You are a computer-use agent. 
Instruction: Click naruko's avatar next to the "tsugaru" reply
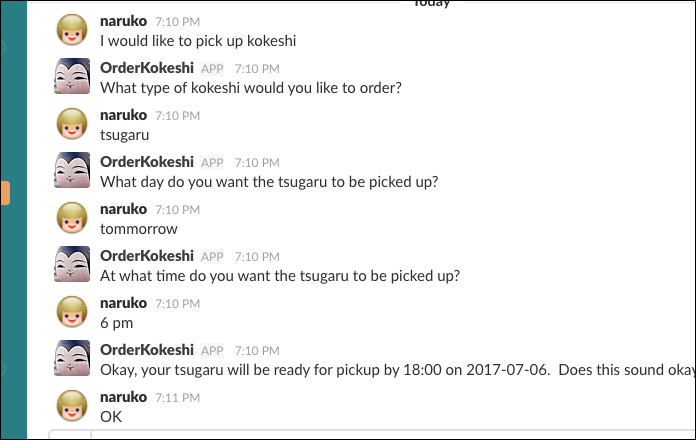click(x=74, y=125)
